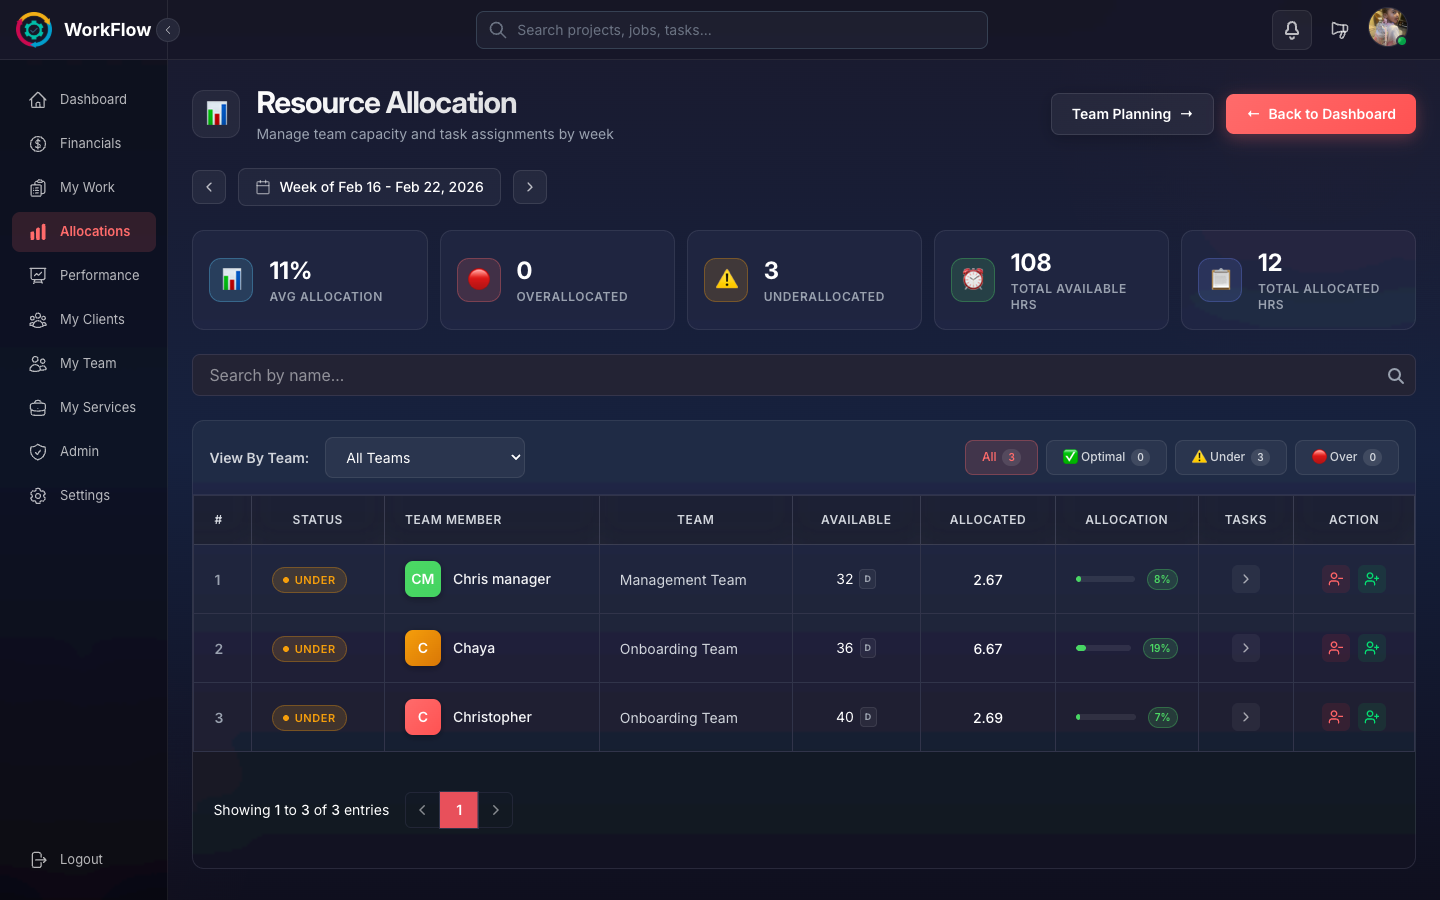The width and height of the screenshot is (1440, 900).
Task: Toggle the Over allocation filter
Action: 1346,457
